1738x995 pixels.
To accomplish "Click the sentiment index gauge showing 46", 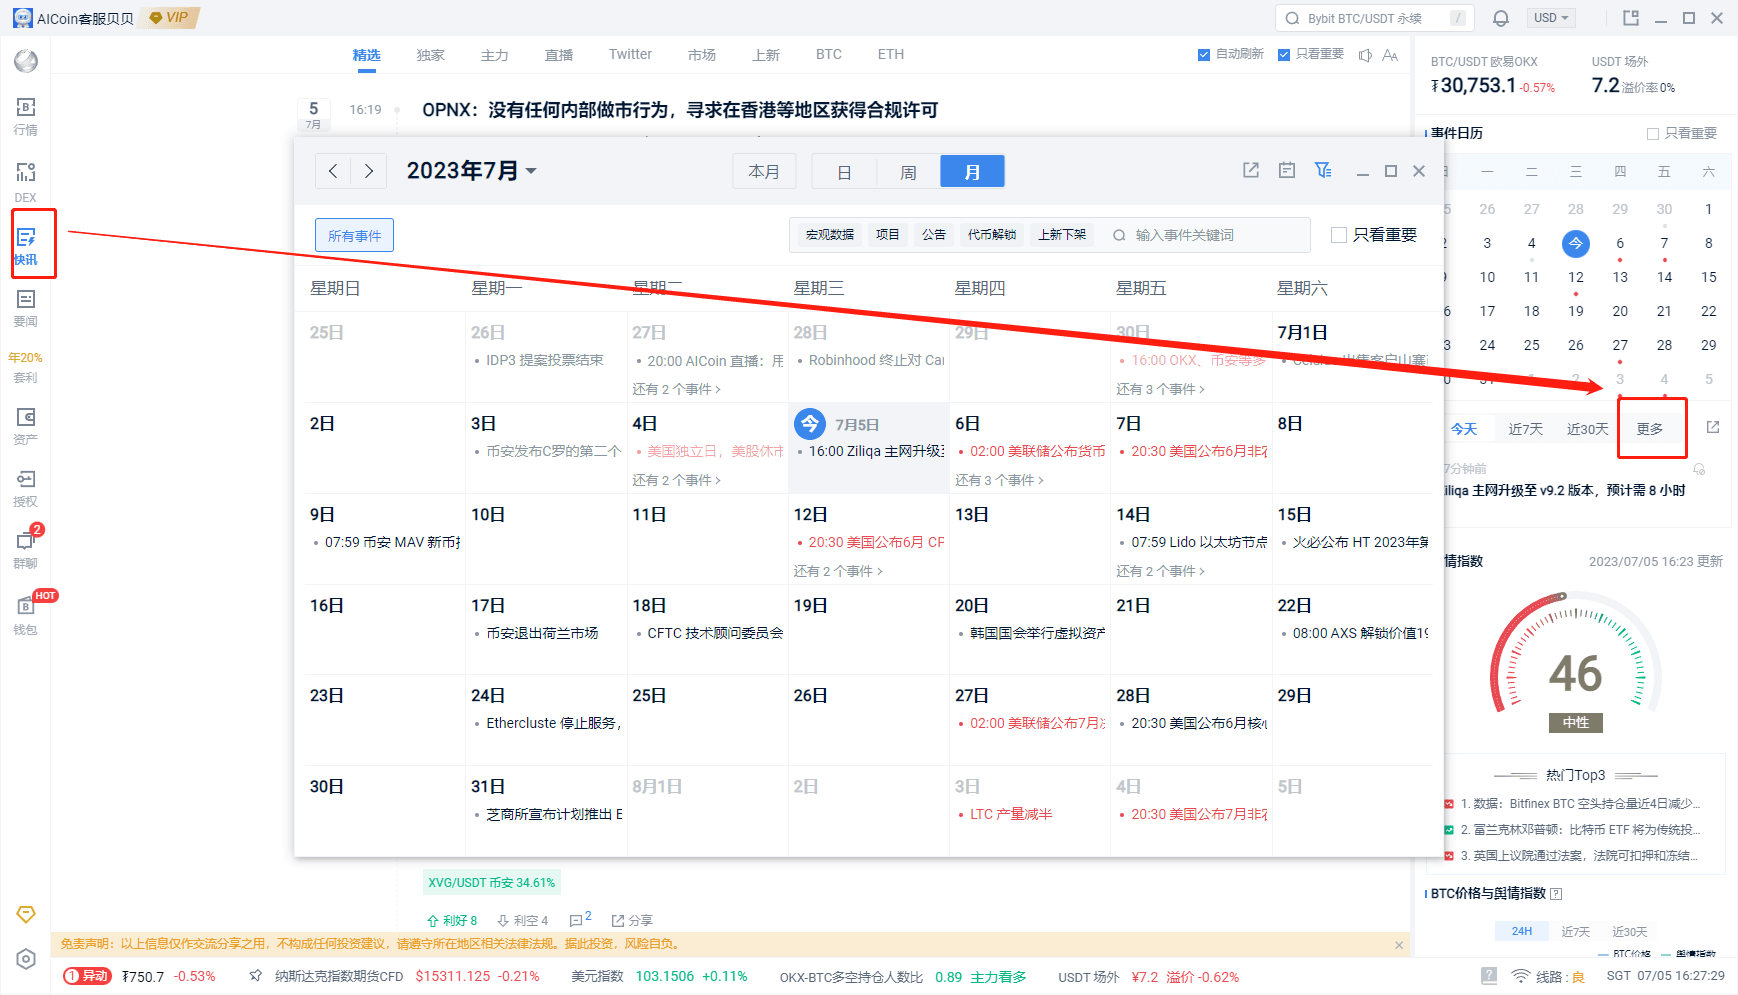I will pos(1576,662).
